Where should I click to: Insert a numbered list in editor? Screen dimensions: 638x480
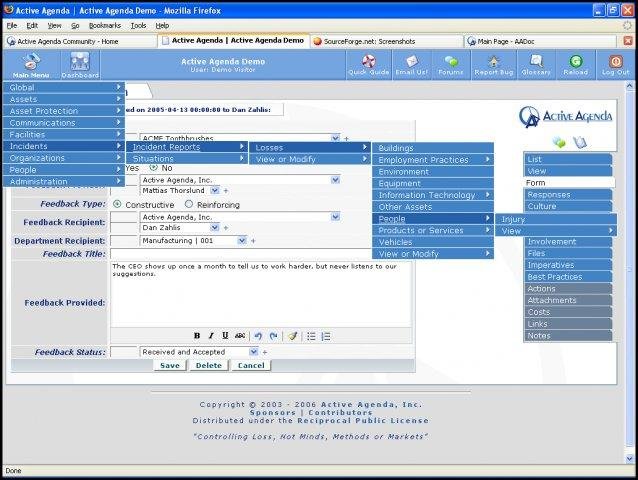[x=326, y=336]
